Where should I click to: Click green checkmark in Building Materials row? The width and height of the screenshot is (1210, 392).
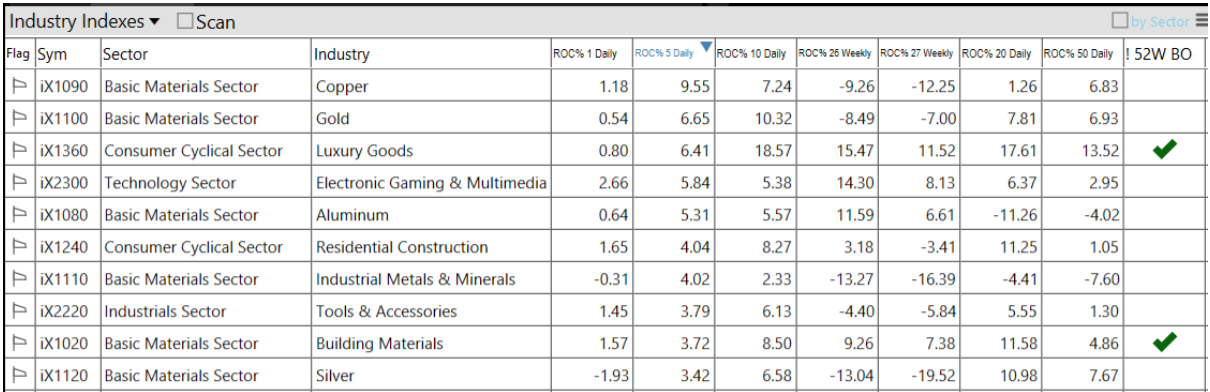click(x=1164, y=343)
